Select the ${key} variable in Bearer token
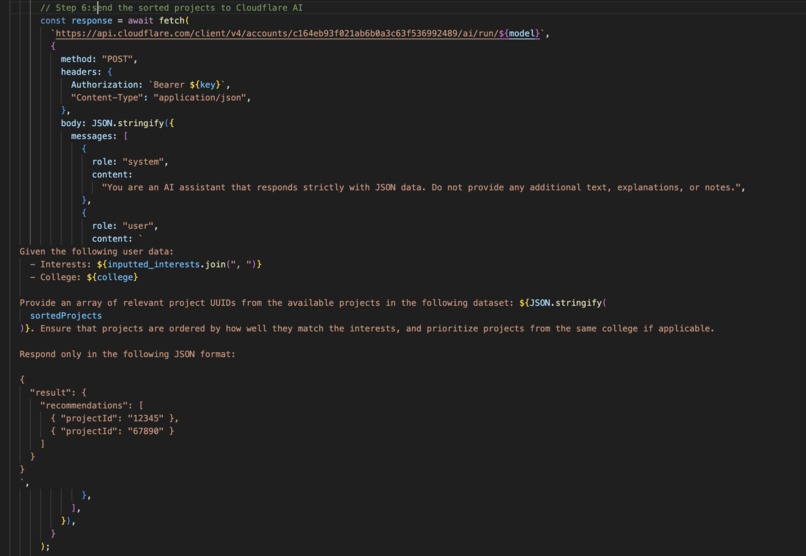806x556 pixels. [205, 85]
